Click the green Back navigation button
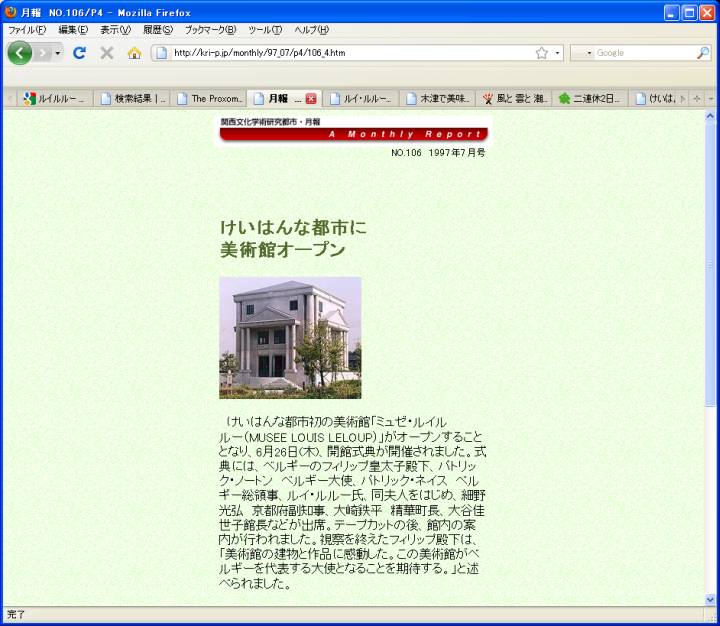The image size is (720, 626). [19, 53]
